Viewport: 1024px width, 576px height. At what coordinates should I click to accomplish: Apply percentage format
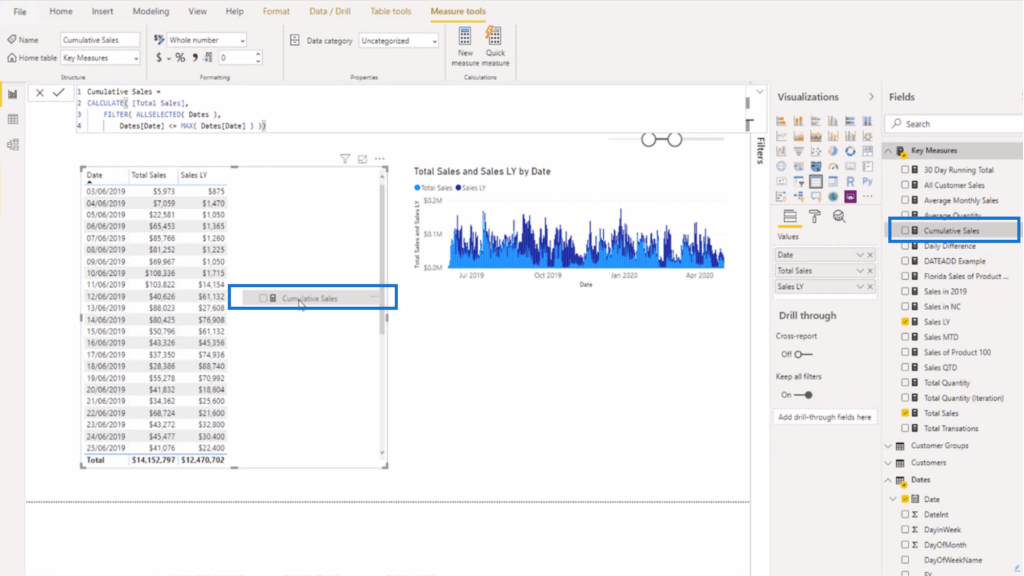pos(180,58)
